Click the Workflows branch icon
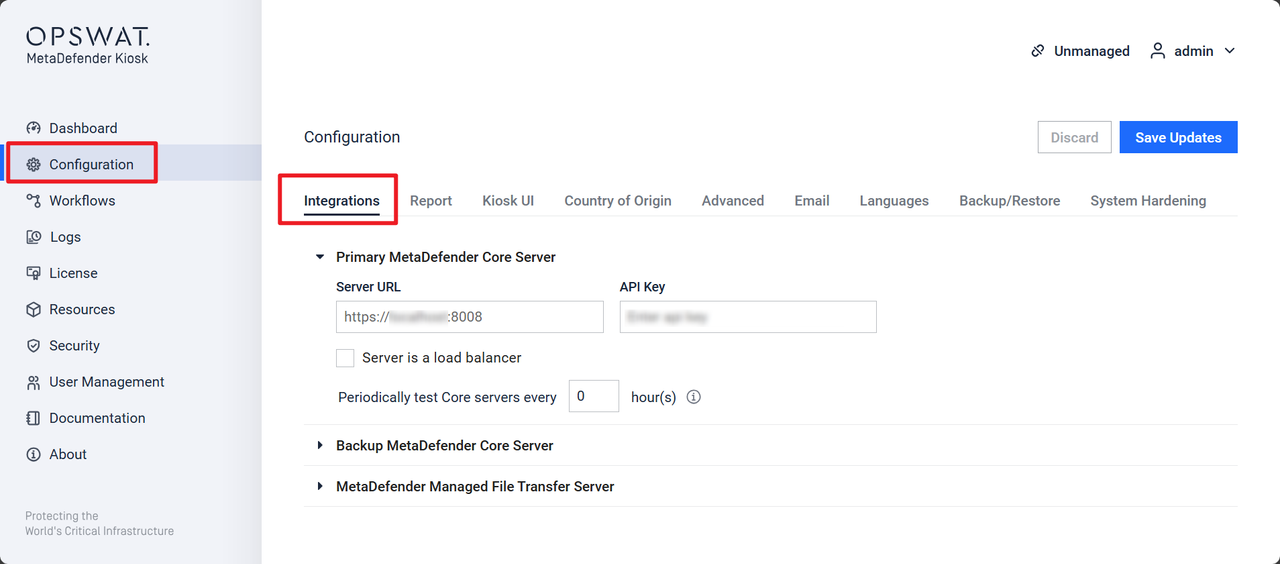 [33, 200]
